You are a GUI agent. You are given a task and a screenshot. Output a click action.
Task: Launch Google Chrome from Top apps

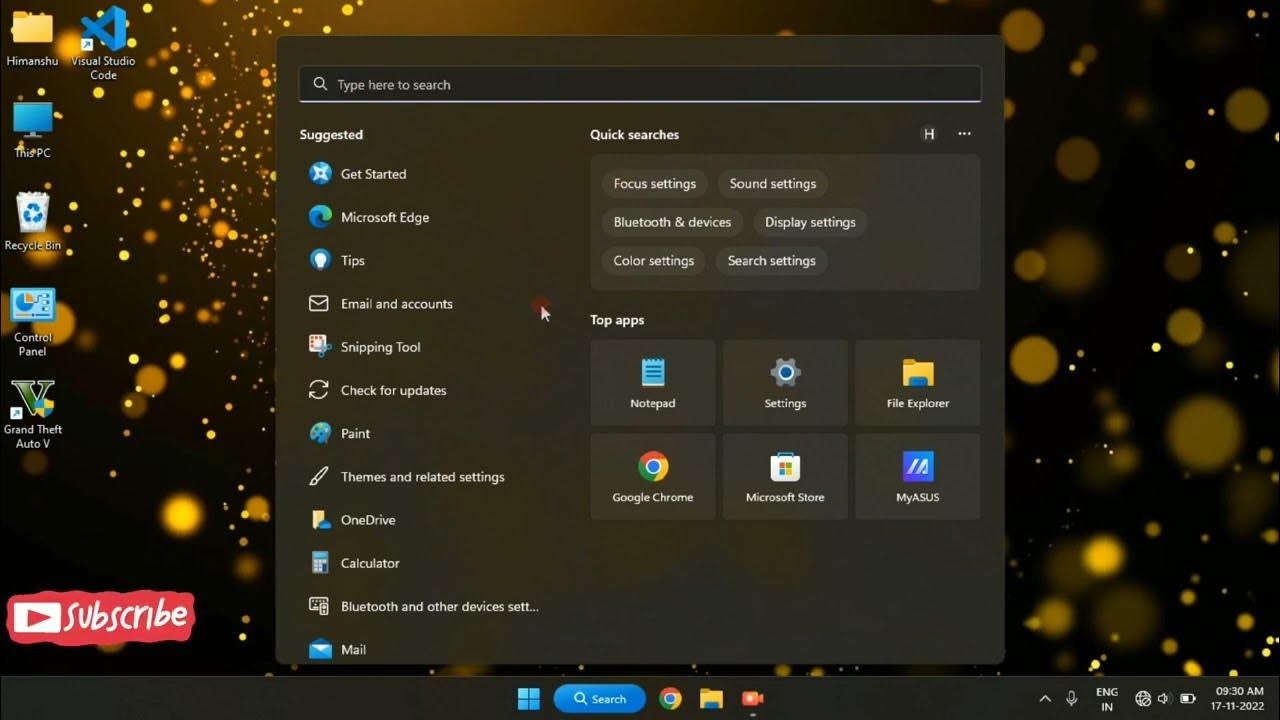click(x=653, y=477)
